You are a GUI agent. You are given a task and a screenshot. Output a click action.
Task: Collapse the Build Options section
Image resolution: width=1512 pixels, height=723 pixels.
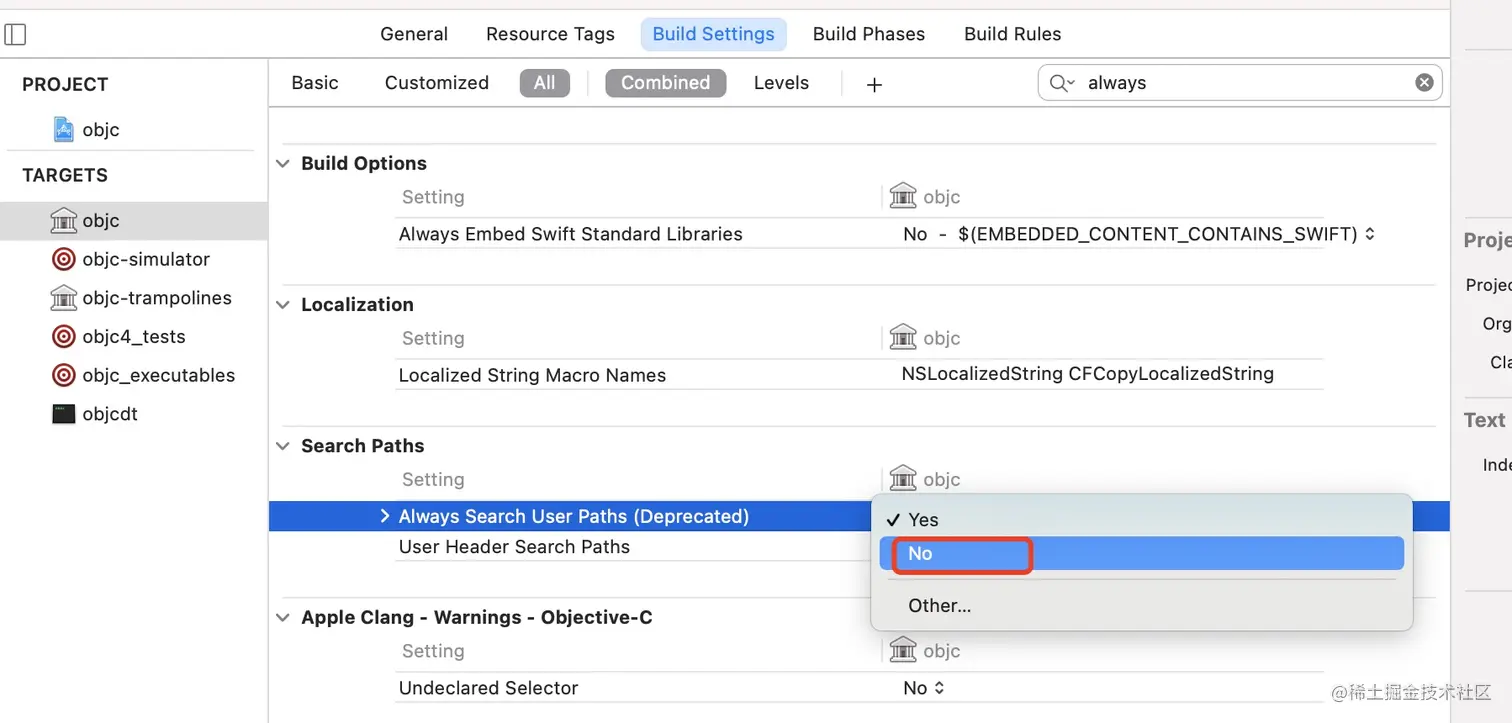click(283, 164)
